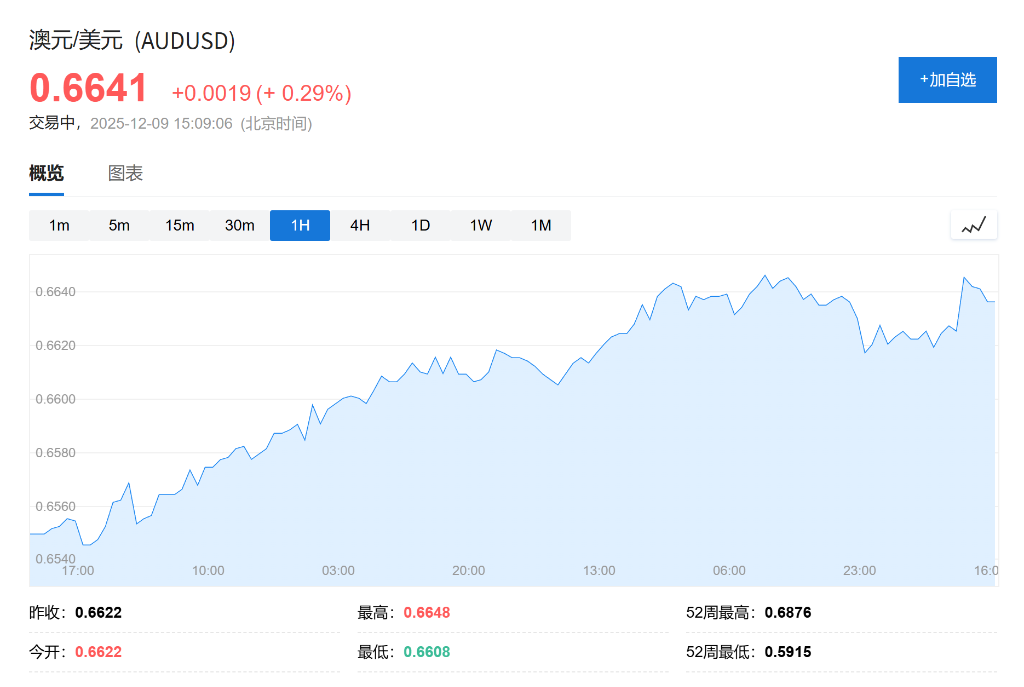Select the 1m timeframe
The width and height of the screenshot is (1024, 687).
coord(59,225)
